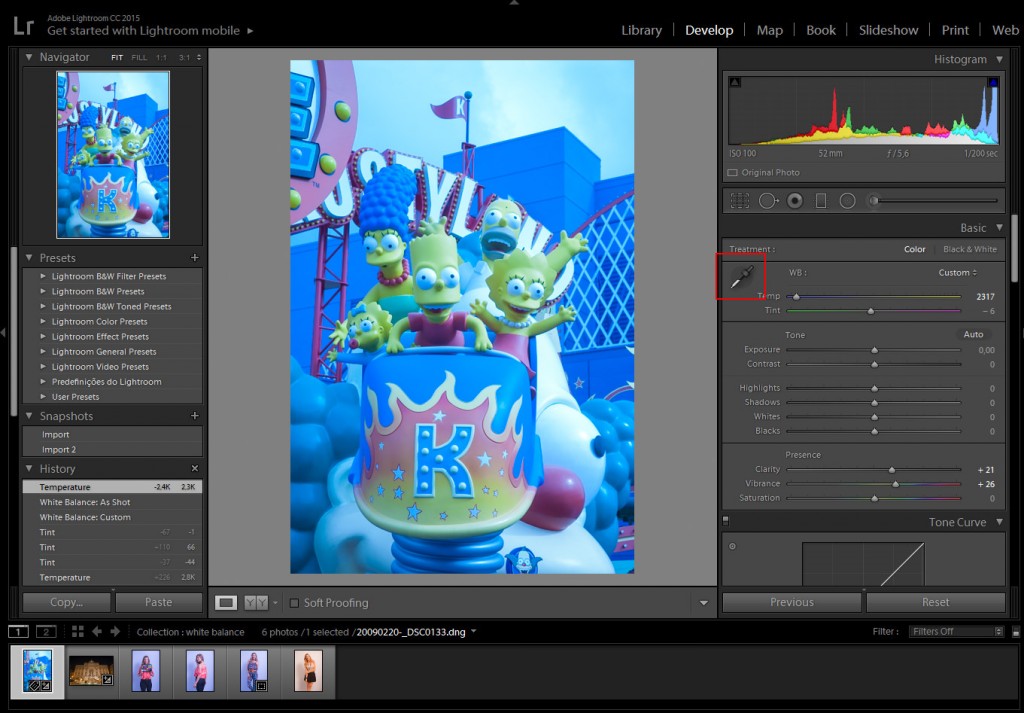The image size is (1024, 713).
Task: Expand Lightroom Color Presets folder
Action: pyautogui.click(x=43, y=321)
